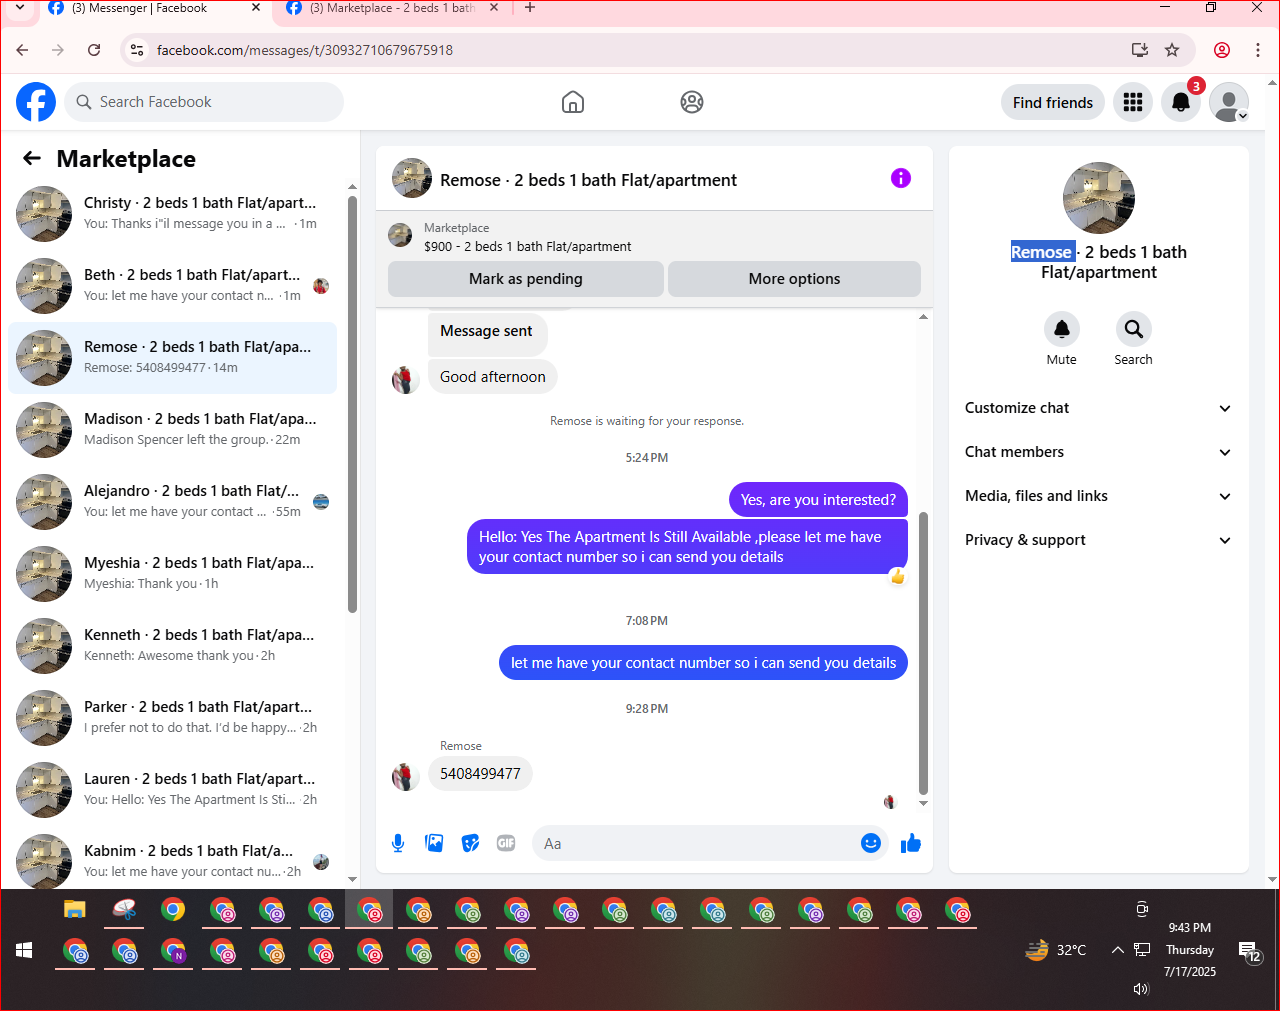Go back from Marketplace chats list

click(32, 158)
